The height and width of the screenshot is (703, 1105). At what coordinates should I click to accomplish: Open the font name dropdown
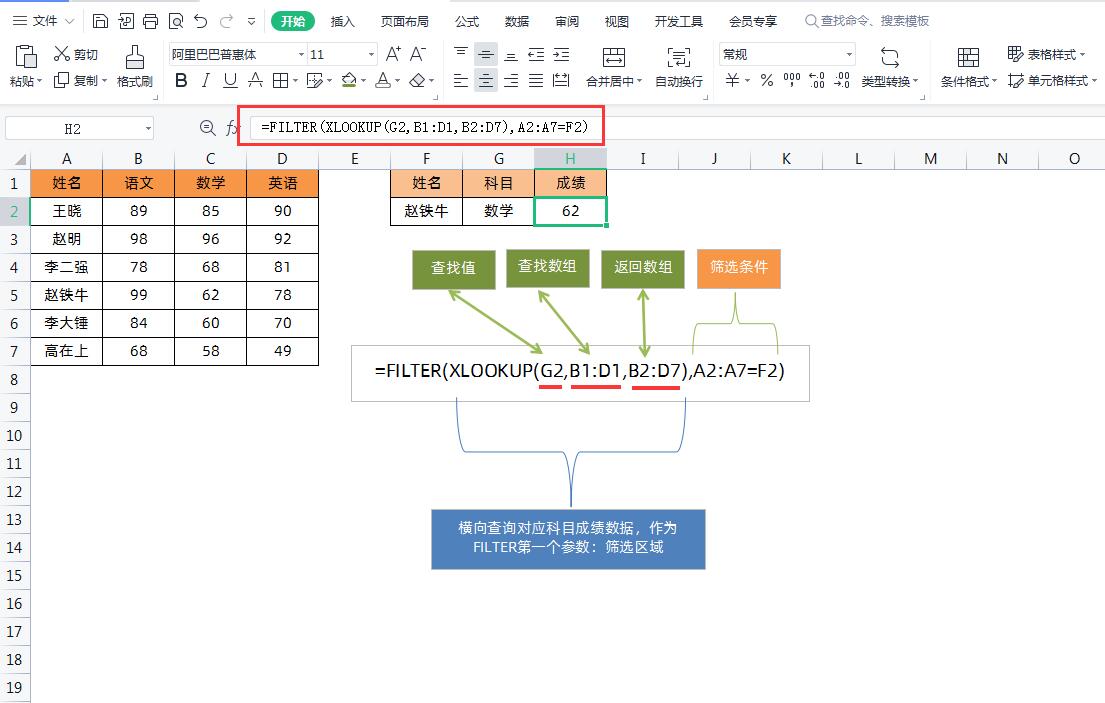click(301, 55)
